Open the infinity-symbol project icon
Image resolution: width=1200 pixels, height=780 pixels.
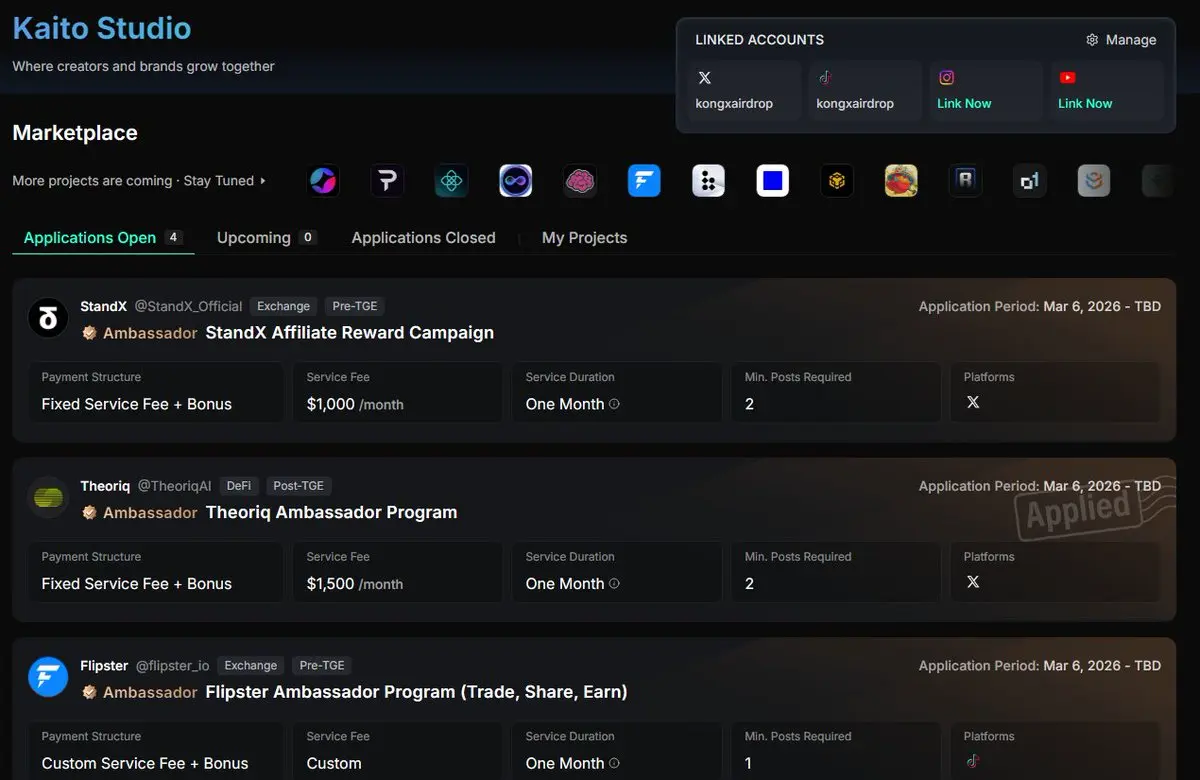tap(516, 181)
